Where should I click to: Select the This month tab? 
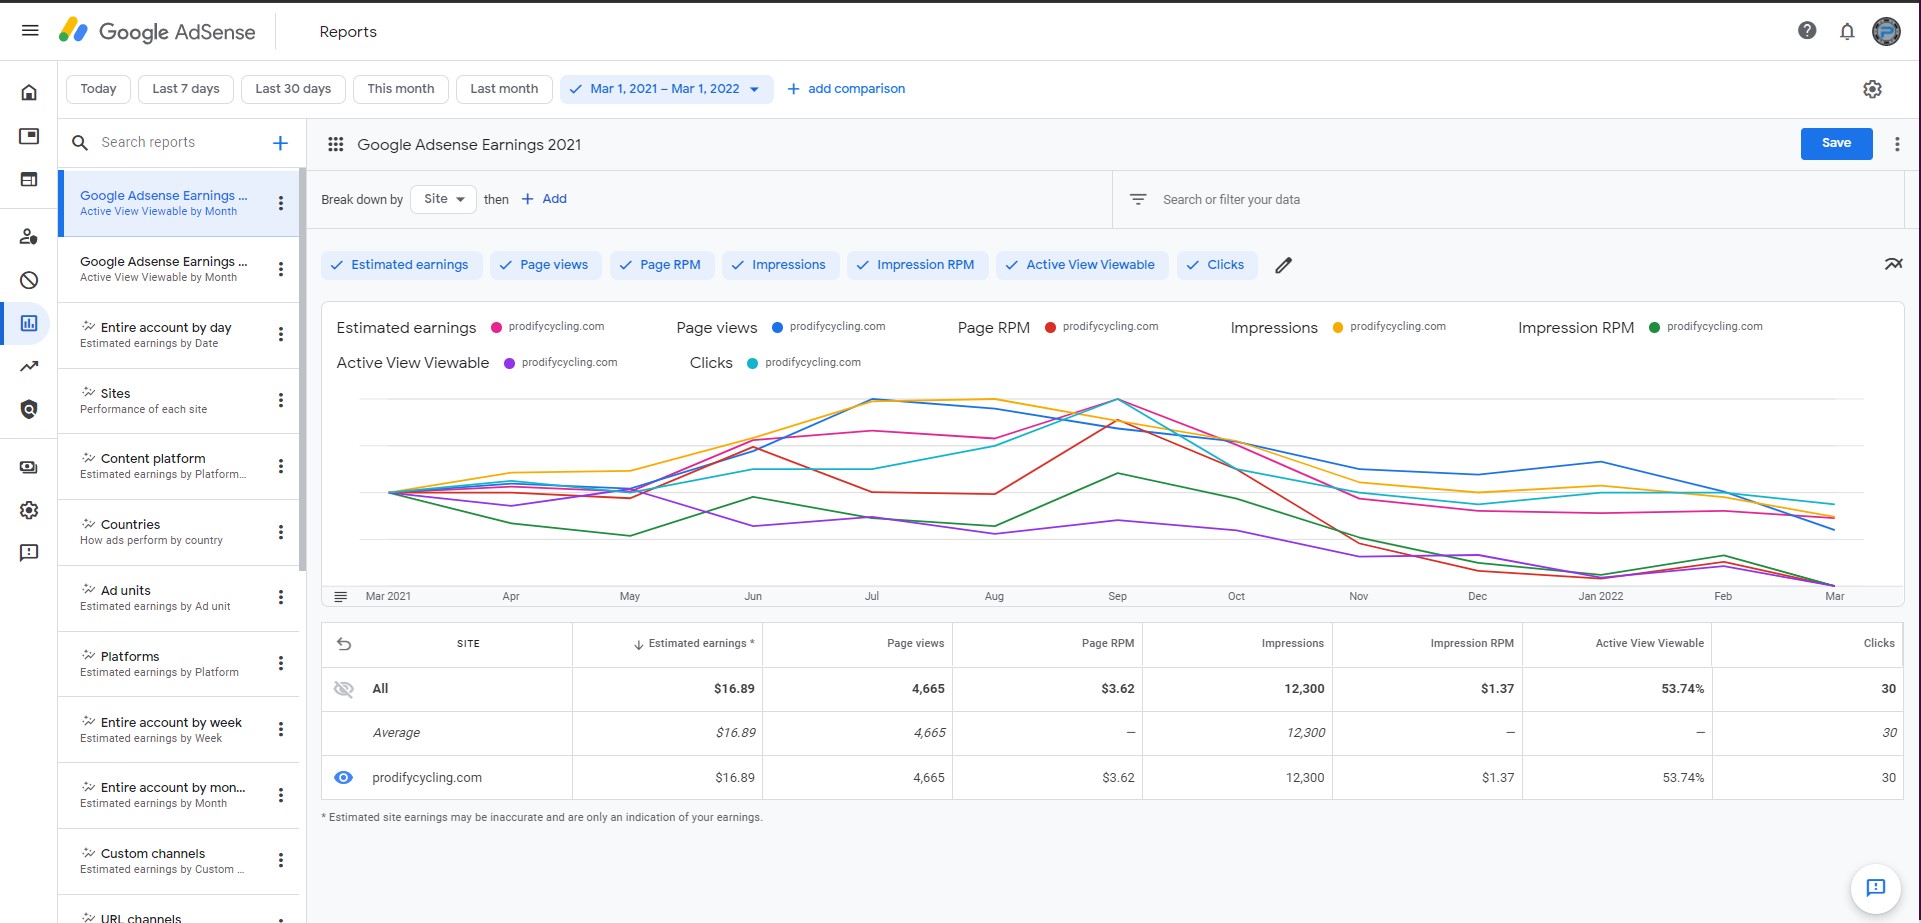point(401,89)
